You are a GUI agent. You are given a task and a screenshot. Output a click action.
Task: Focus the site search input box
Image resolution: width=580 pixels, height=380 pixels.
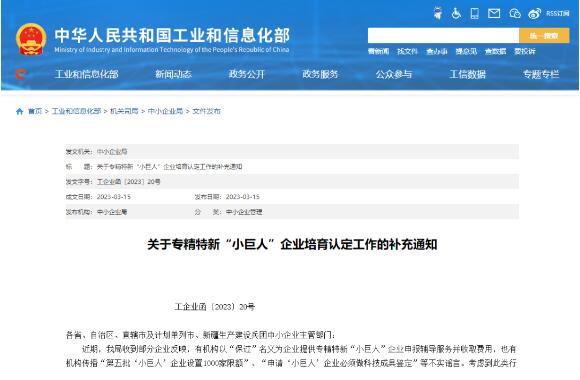[x=443, y=36]
